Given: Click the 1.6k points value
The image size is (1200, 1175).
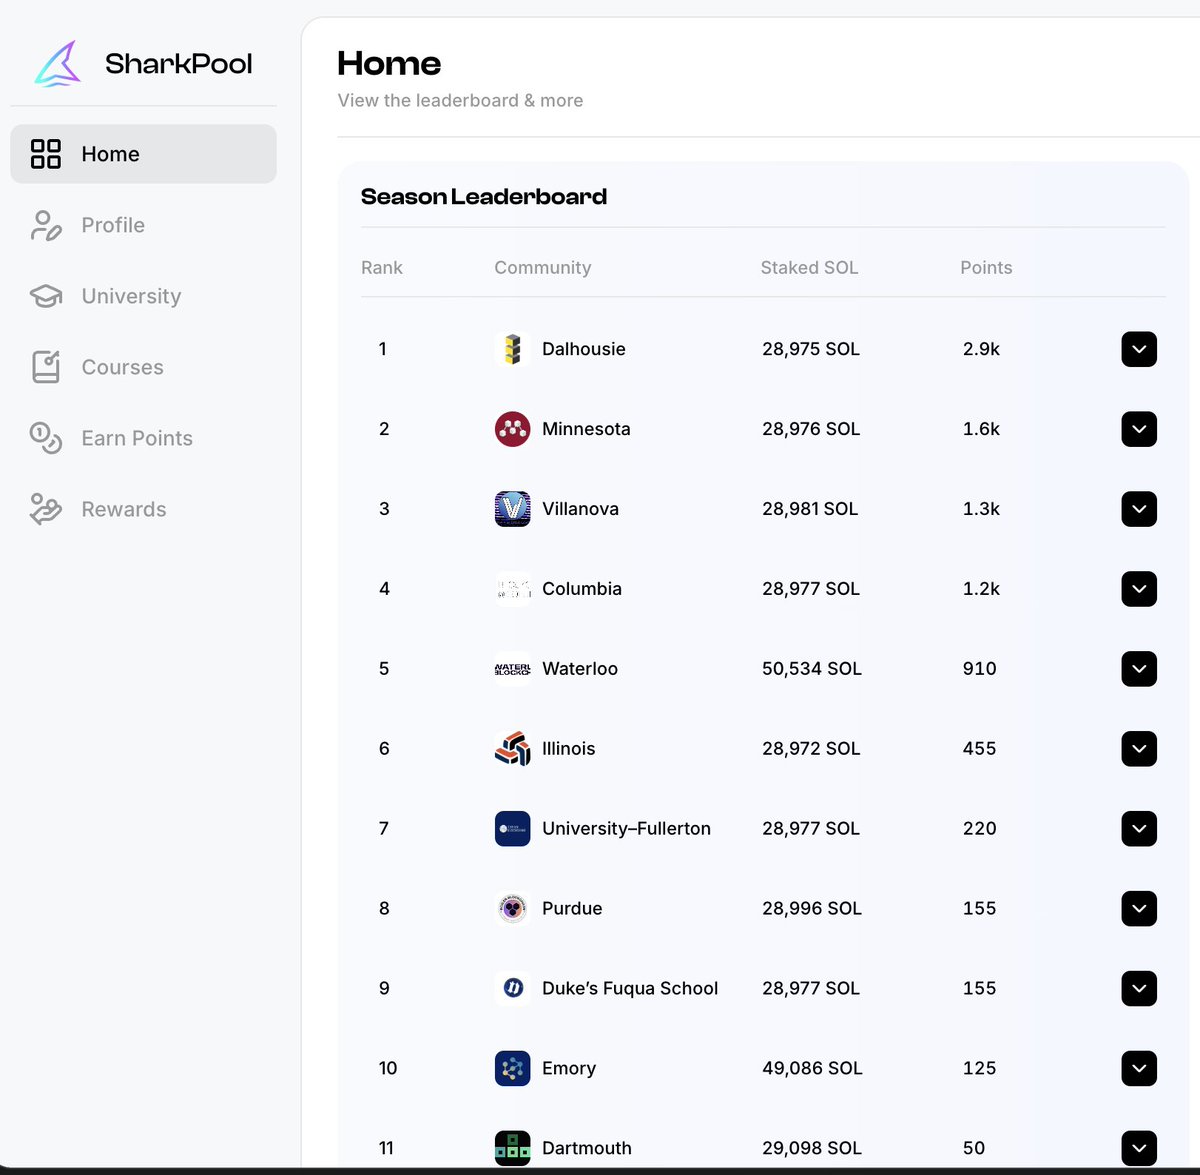Looking at the screenshot, I should point(981,429).
